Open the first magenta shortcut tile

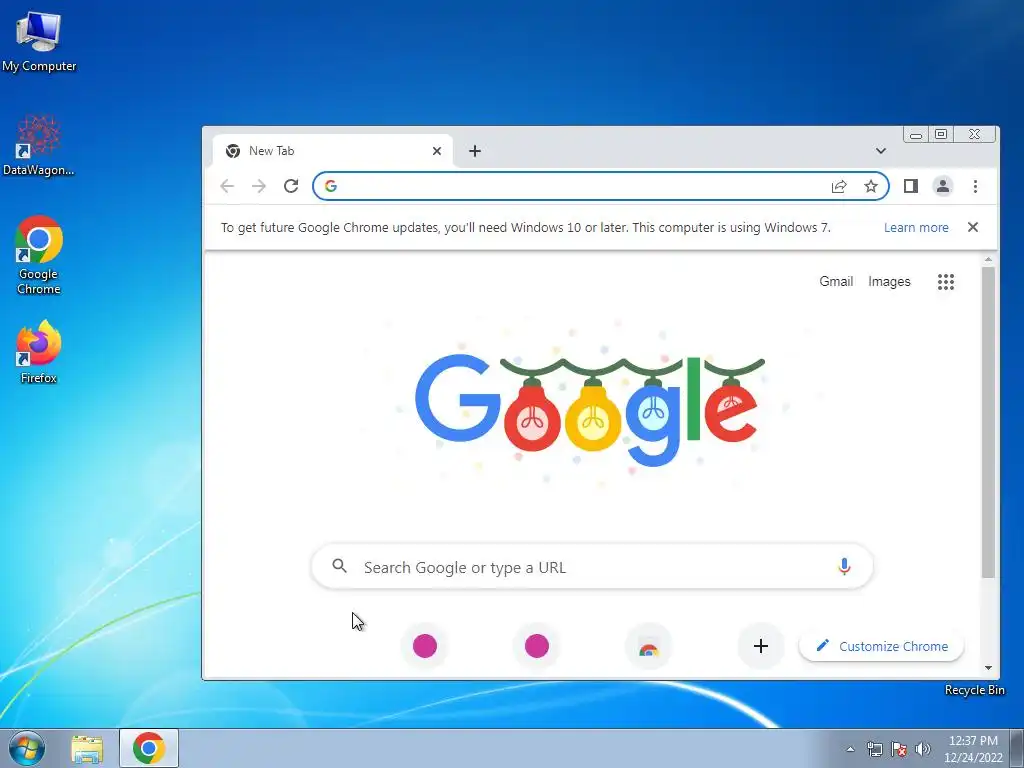coord(424,646)
